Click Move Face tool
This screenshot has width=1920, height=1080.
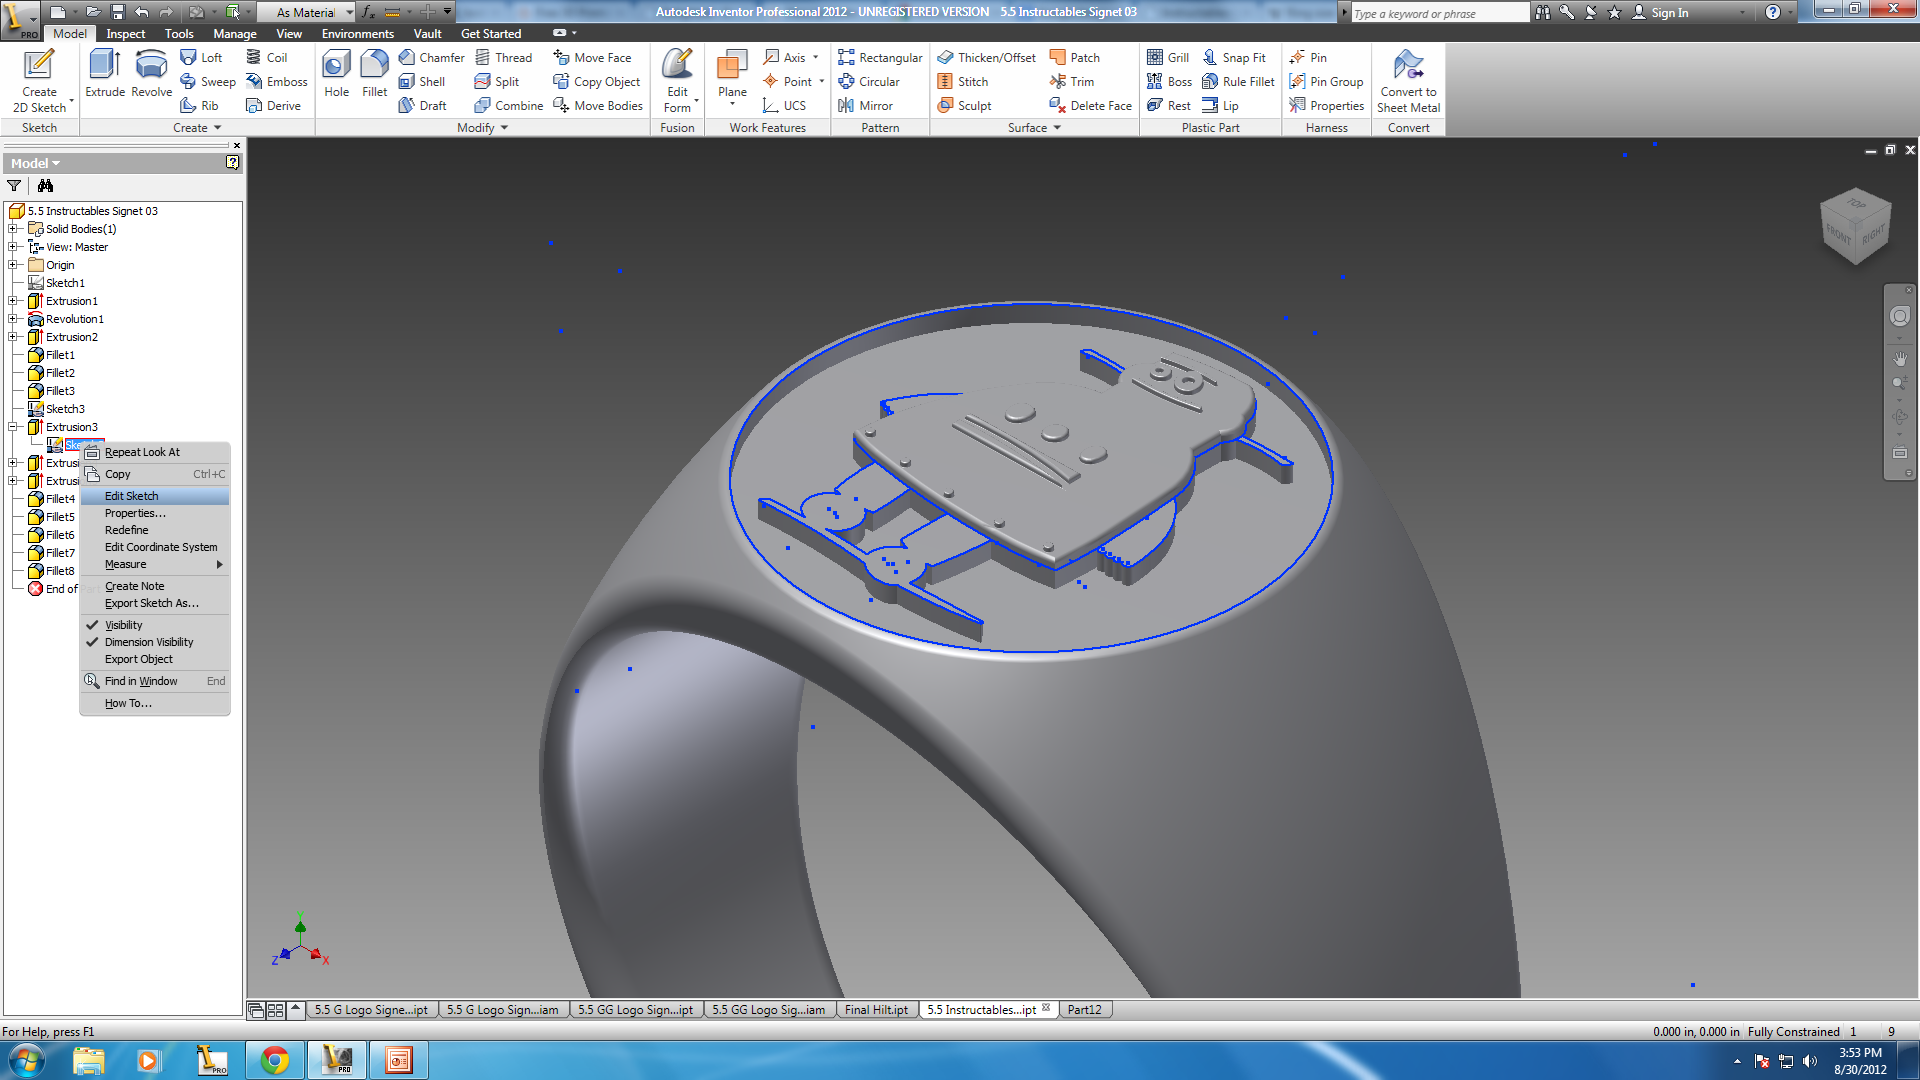point(593,57)
